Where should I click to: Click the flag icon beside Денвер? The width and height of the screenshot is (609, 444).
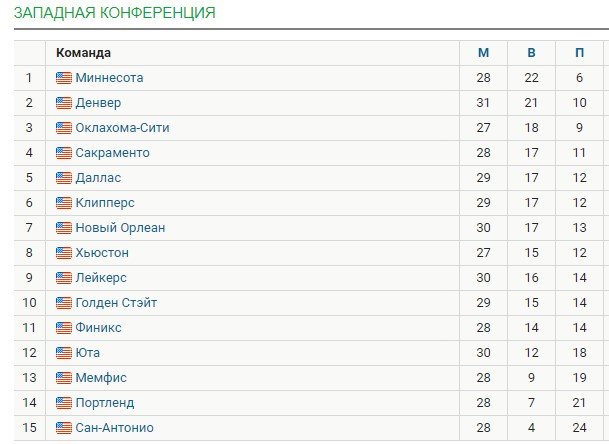tap(64, 103)
